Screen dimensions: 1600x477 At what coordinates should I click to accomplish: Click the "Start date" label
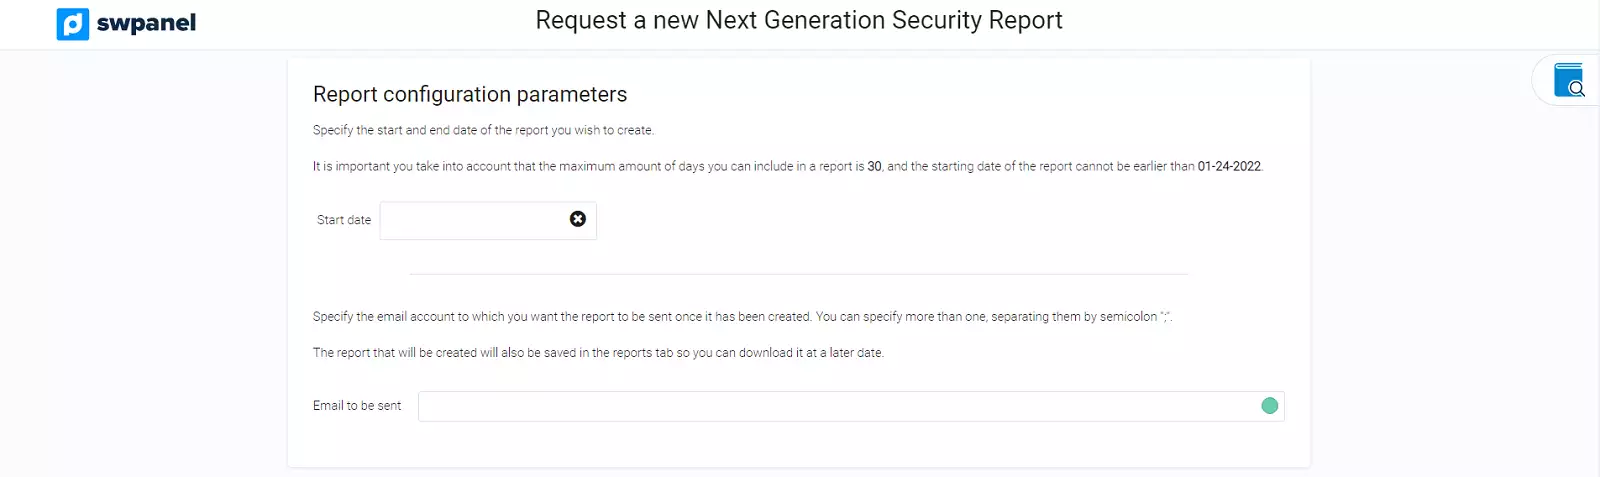point(344,220)
